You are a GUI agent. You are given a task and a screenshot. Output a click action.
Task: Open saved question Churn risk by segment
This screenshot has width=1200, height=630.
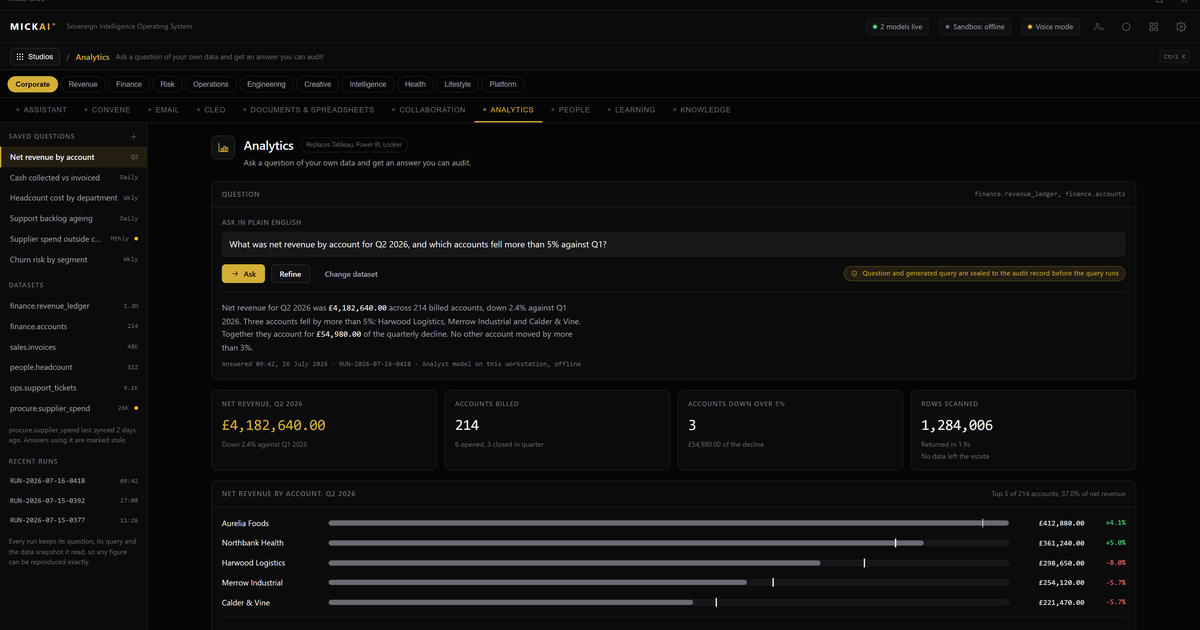click(73, 259)
